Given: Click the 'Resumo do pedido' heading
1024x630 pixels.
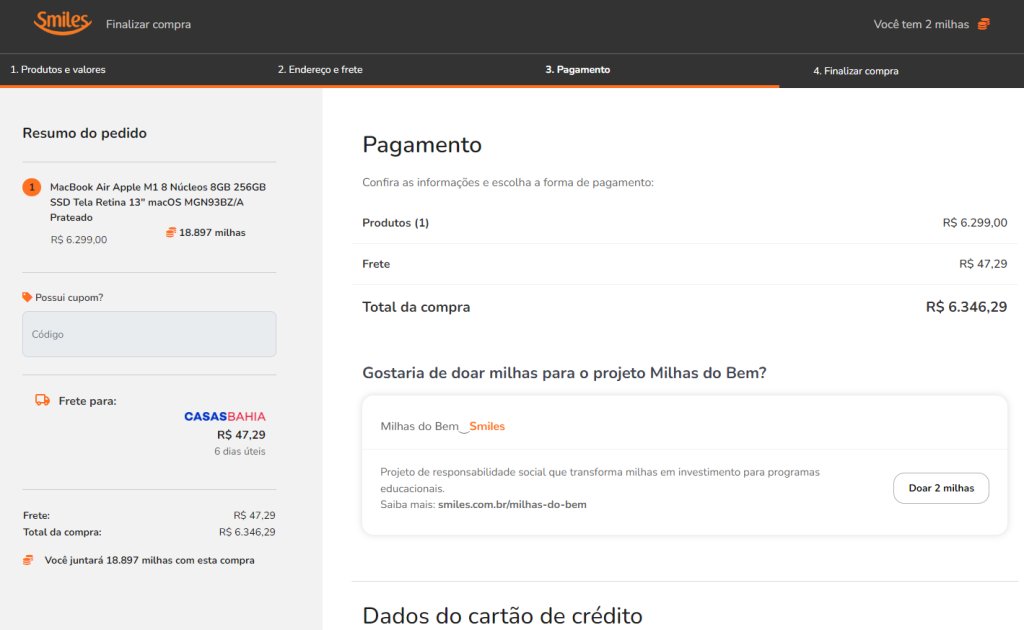Looking at the screenshot, I should coord(84,133).
